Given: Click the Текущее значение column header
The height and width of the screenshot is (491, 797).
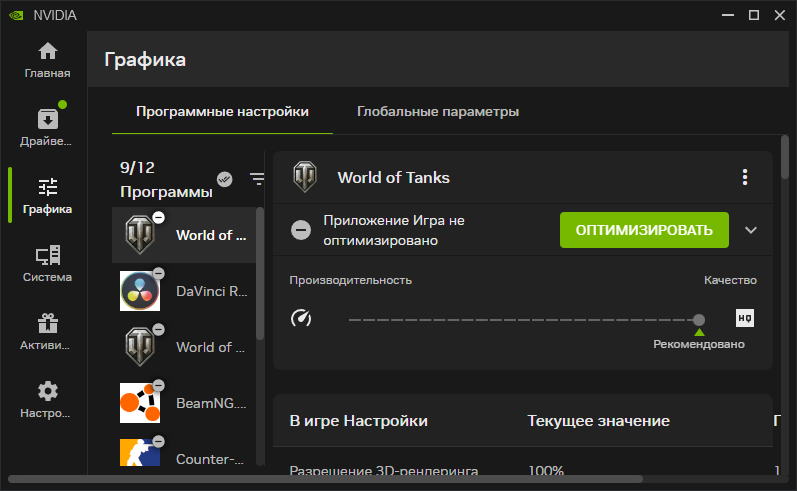Looking at the screenshot, I should click(598, 421).
